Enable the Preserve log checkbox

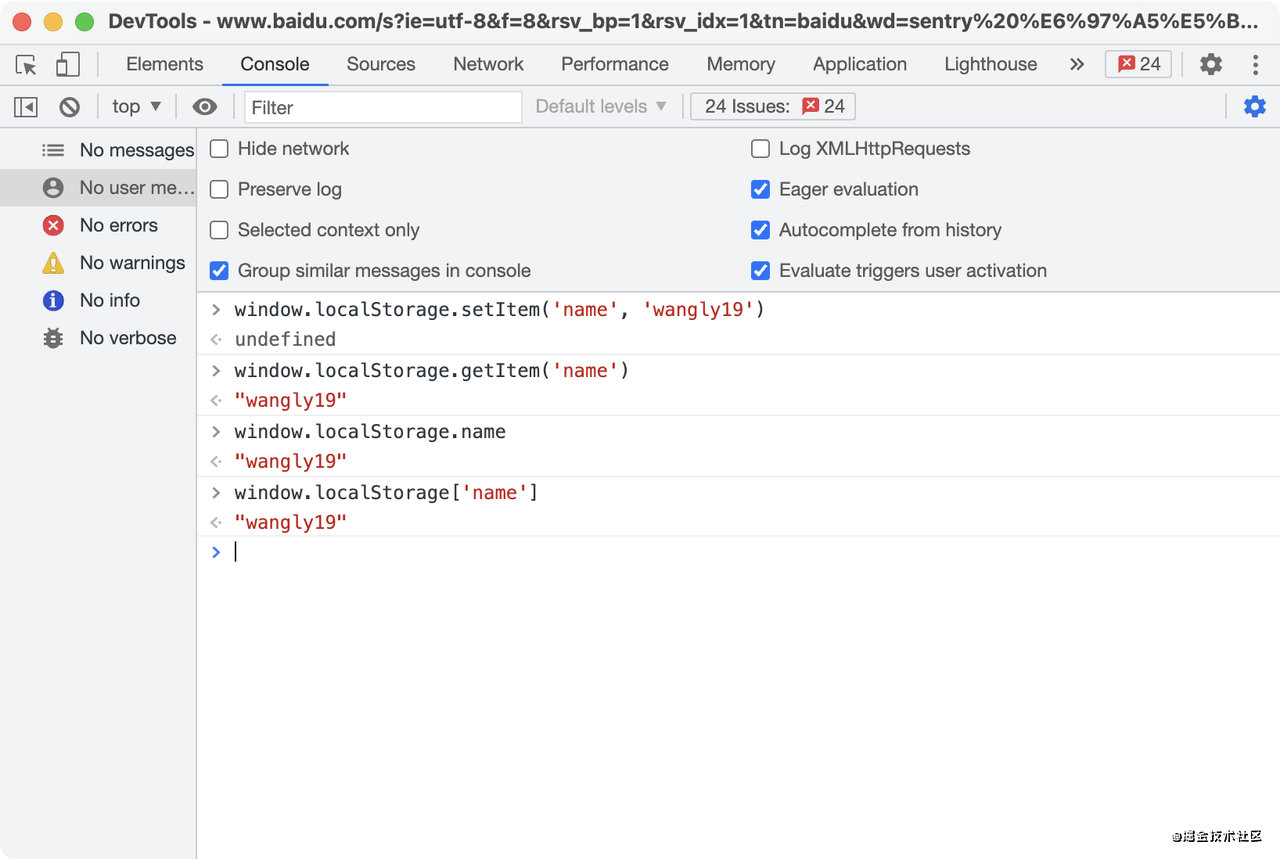tap(220, 190)
